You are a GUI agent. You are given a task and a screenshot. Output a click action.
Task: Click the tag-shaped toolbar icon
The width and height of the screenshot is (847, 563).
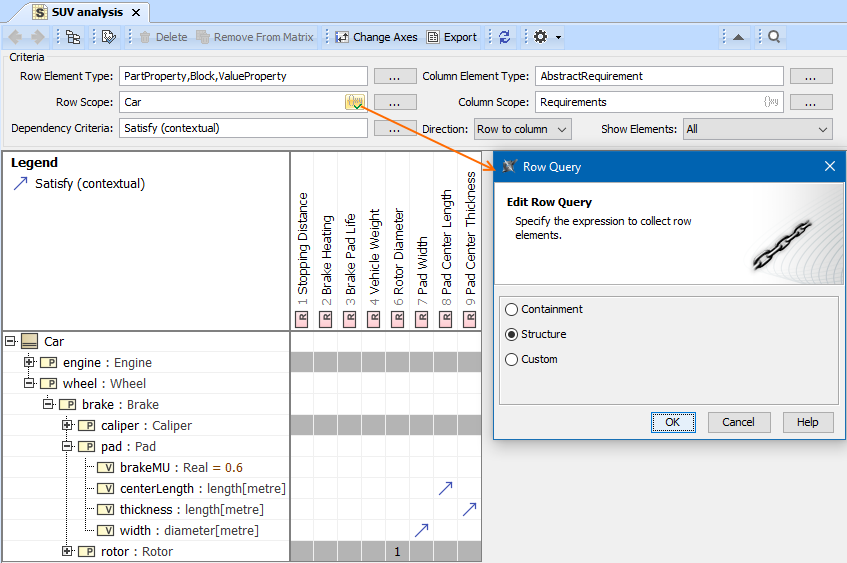point(109,37)
